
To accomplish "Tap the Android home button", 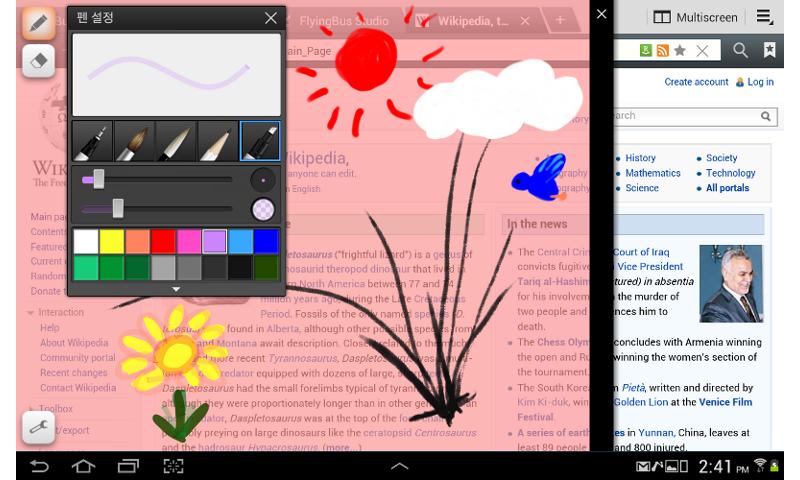I will click(x=83, y=466).
